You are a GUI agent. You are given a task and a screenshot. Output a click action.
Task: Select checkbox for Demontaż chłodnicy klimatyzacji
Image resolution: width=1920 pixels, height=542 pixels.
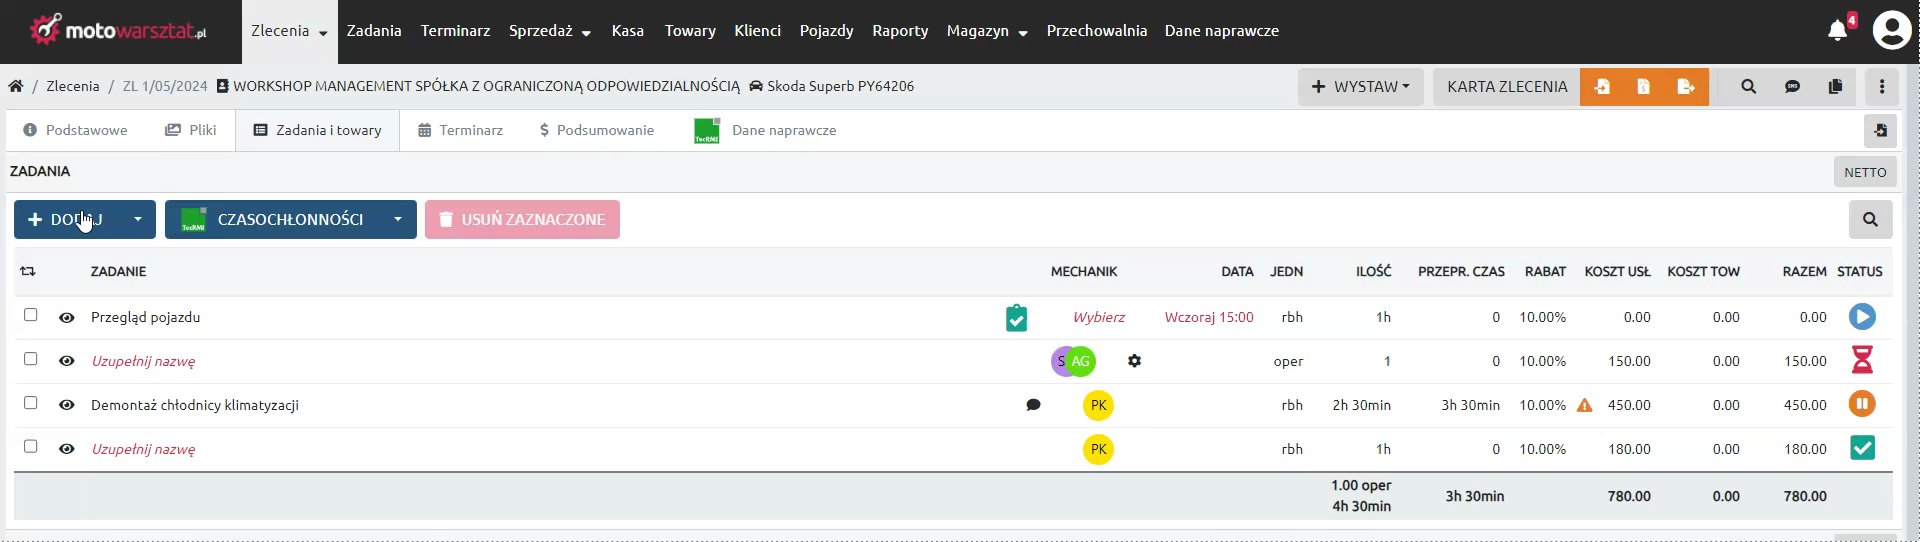click(x=30, y=403)
